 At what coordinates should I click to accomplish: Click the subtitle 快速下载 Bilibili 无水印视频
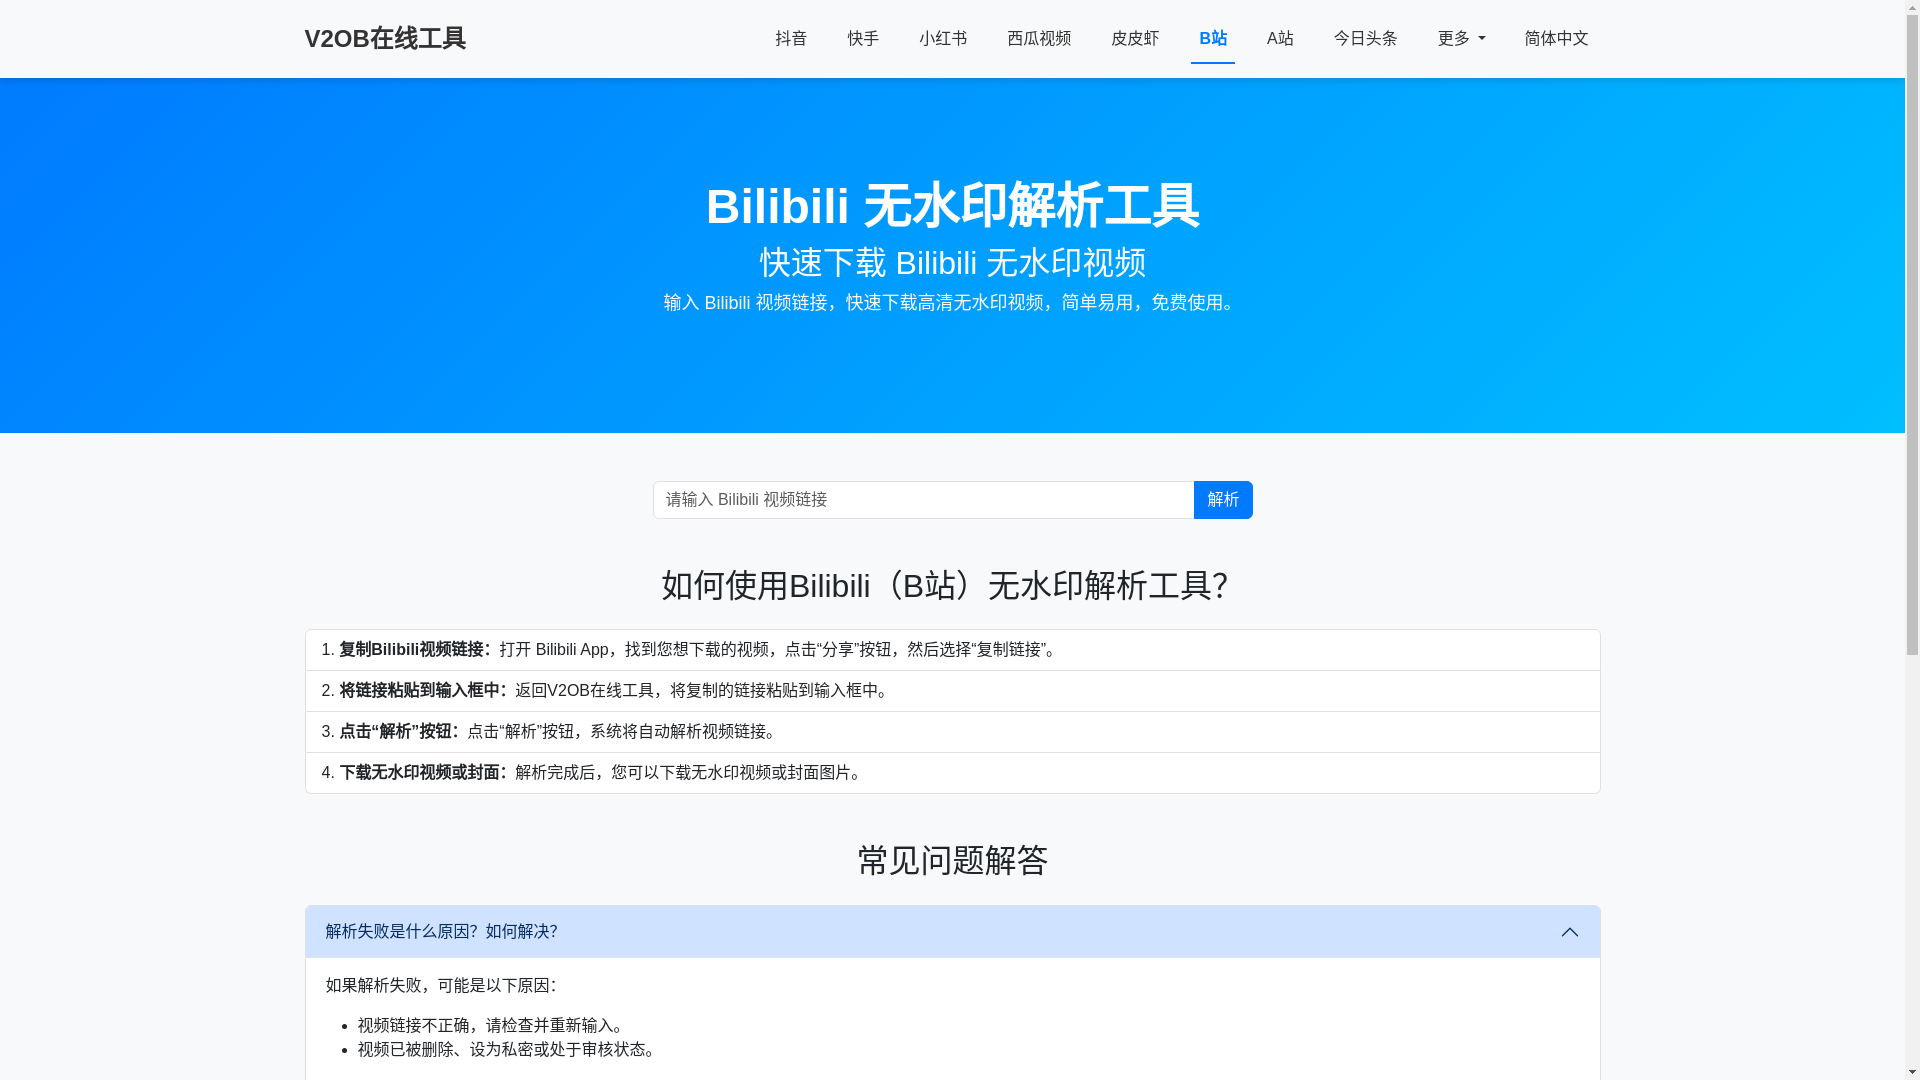952,263
